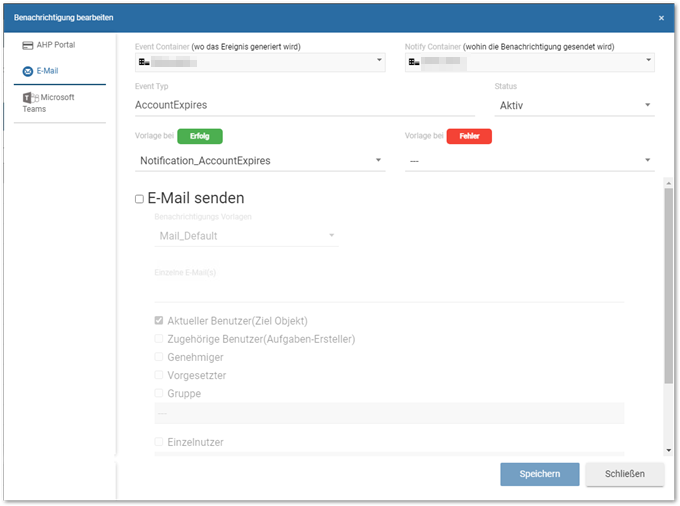Click the scrollbar up arrow
Viewport: 680px width, 506px height.
pos(668,184)
